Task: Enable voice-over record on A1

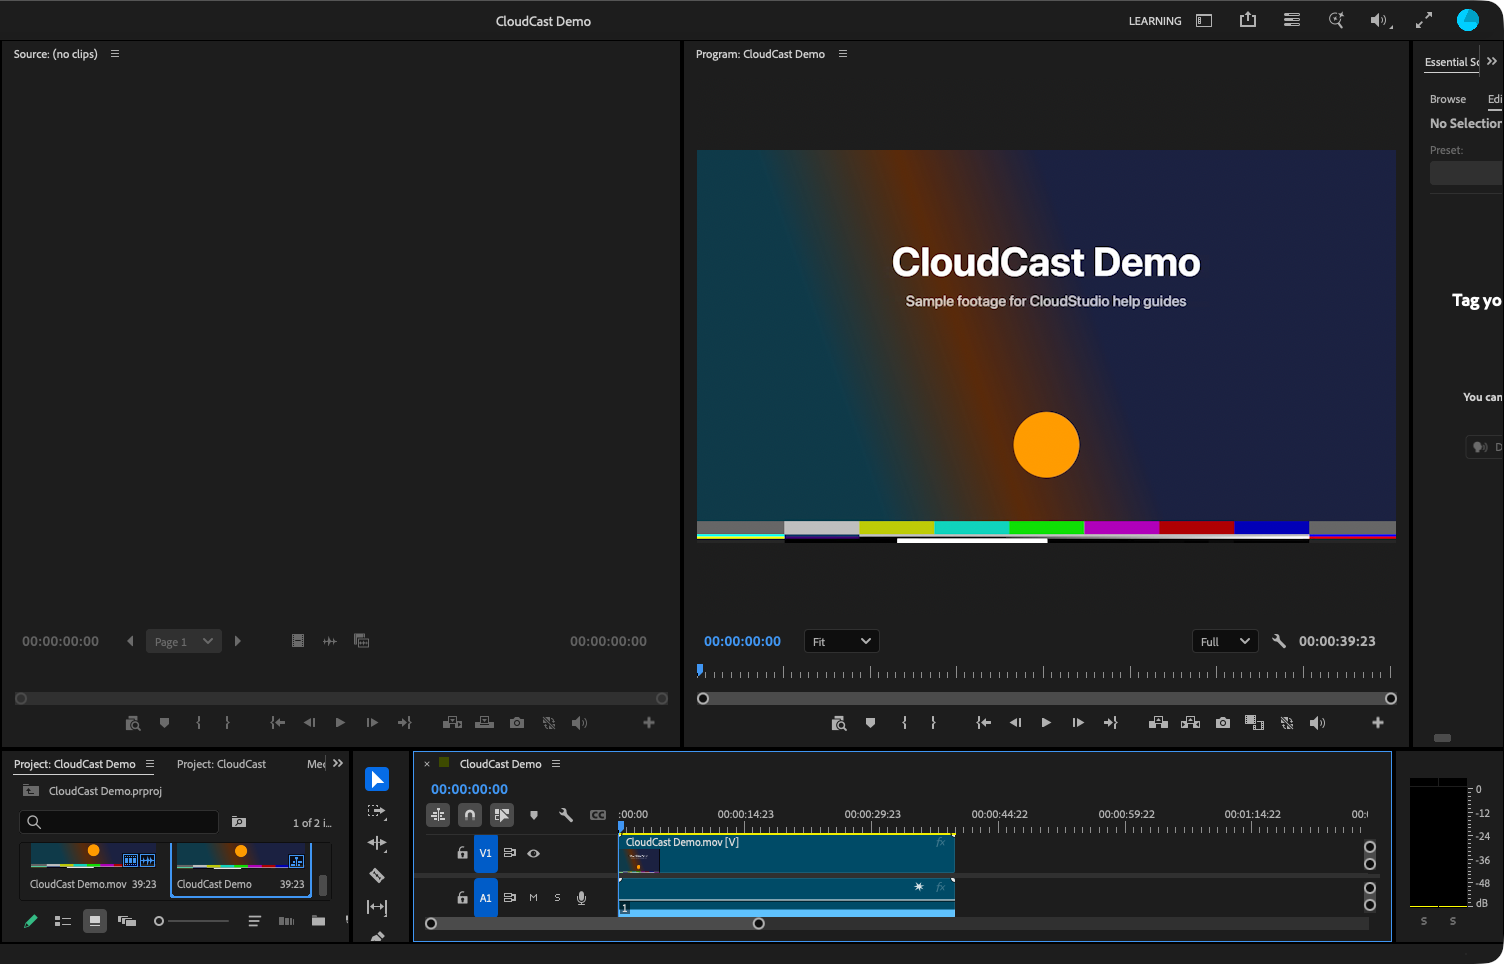Action: [582, 898]
